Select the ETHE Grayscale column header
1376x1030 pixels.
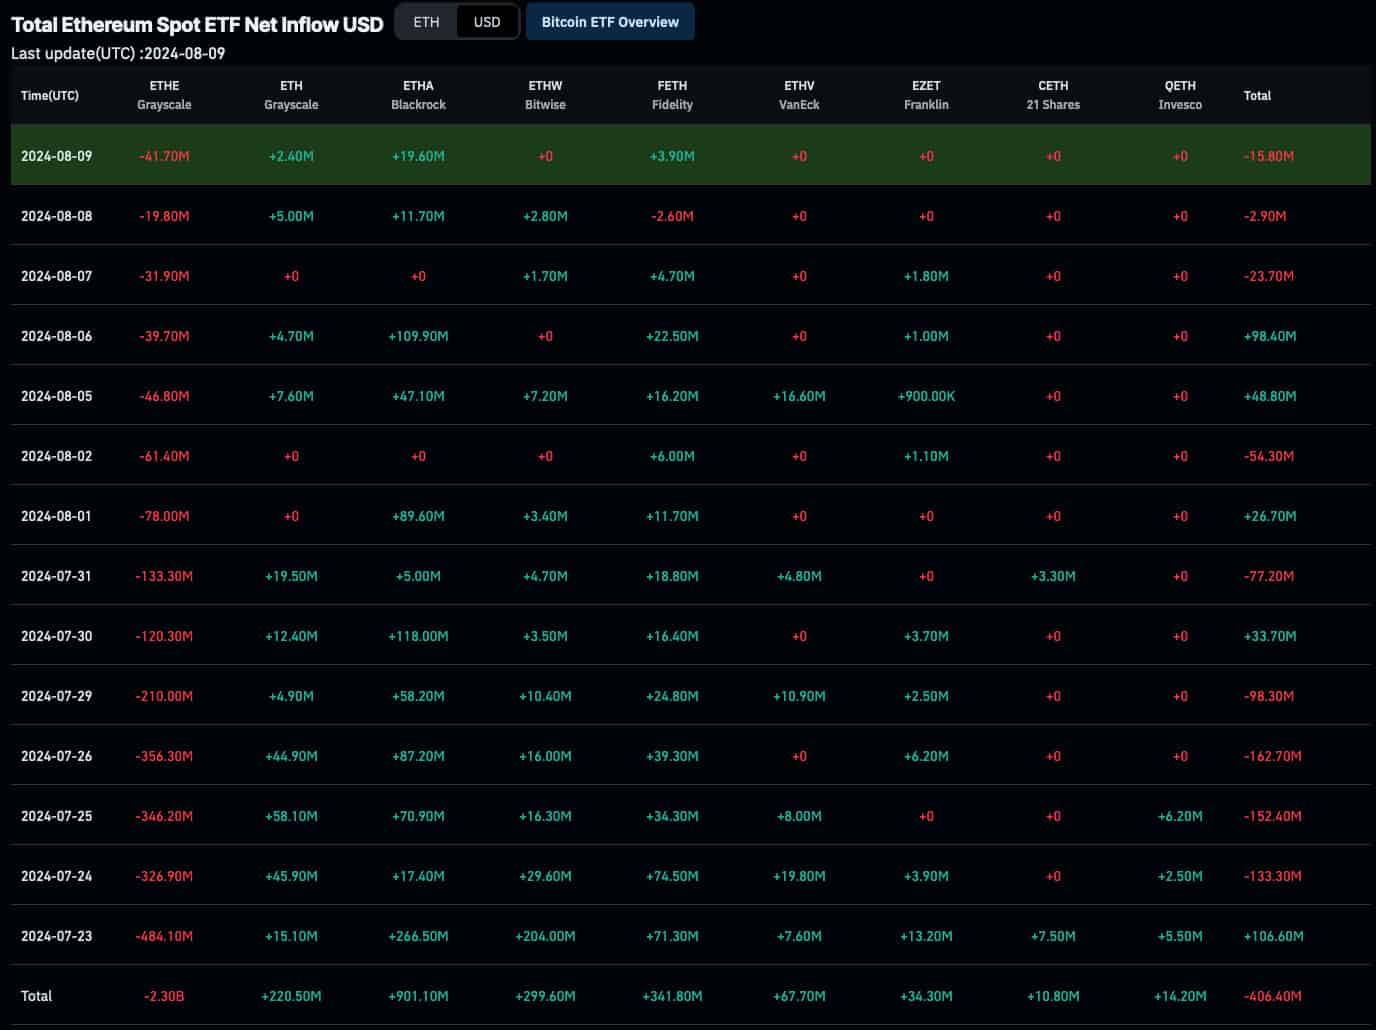163,94
